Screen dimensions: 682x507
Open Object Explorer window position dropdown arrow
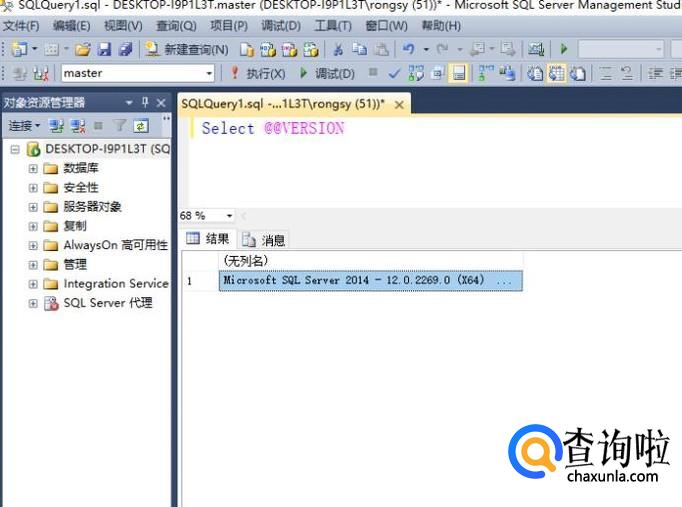pyautogui.click(x=129, y=103)
